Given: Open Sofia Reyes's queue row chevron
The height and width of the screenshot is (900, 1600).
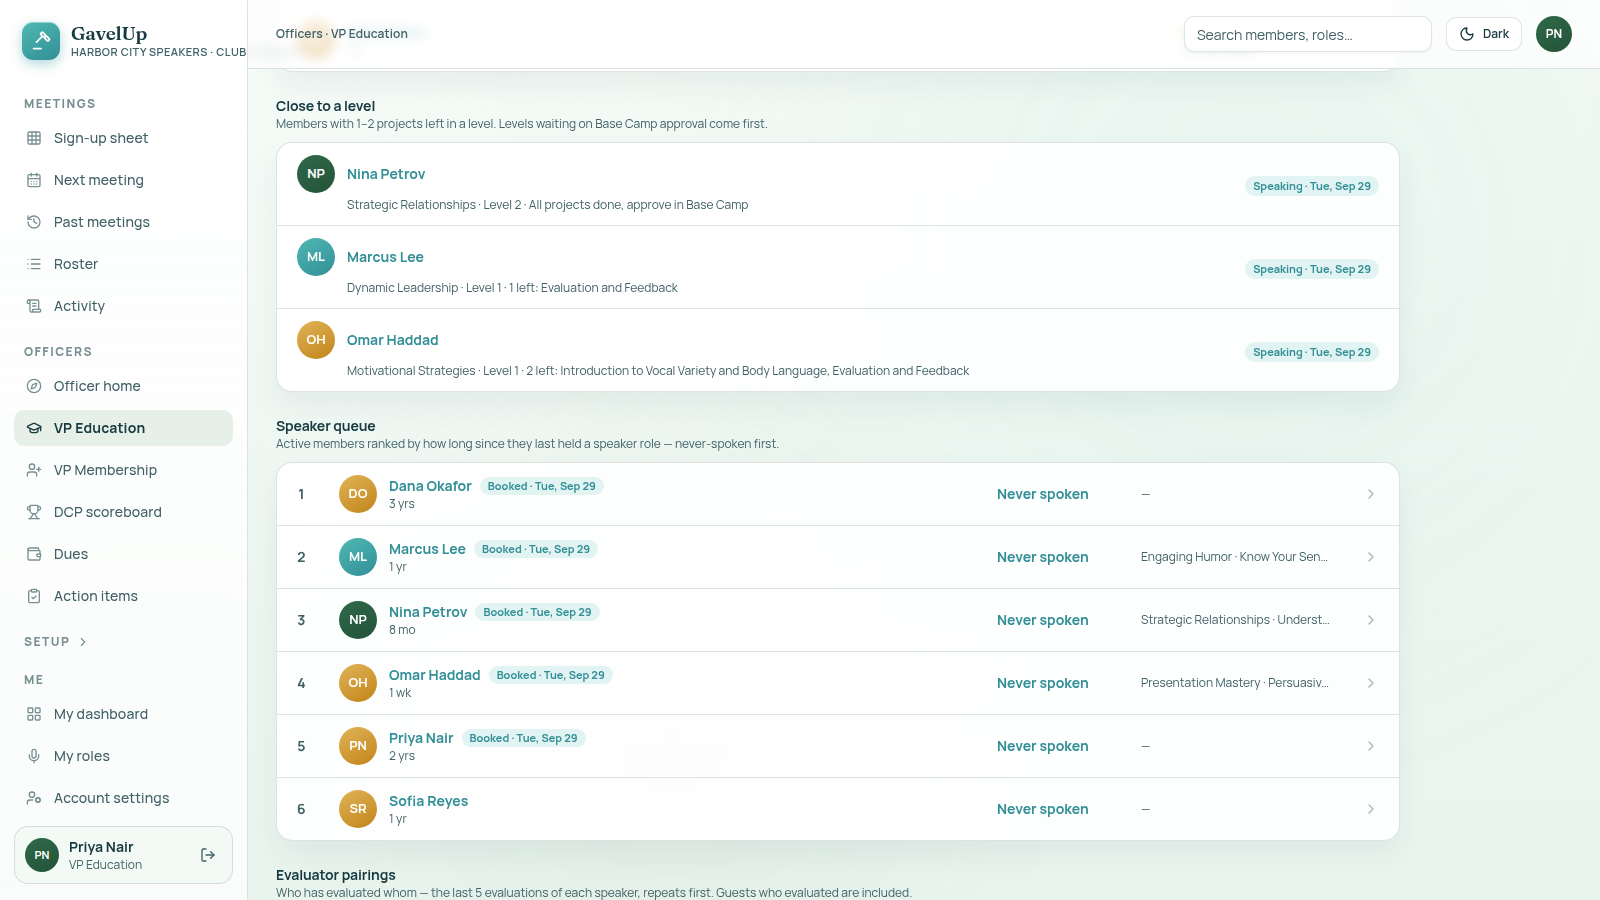Looking at the screenshot, I should (x=1371, y=809).
